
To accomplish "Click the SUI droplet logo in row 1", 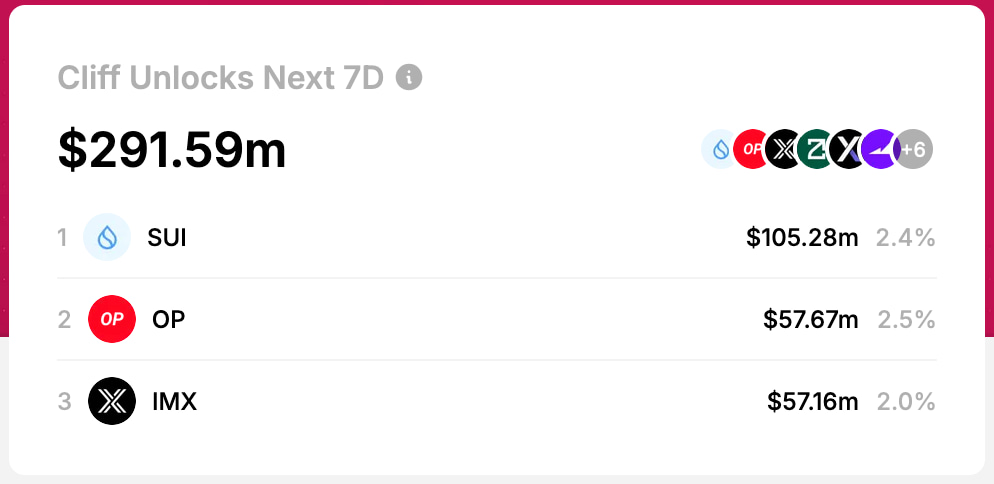I will pos(107,238).
